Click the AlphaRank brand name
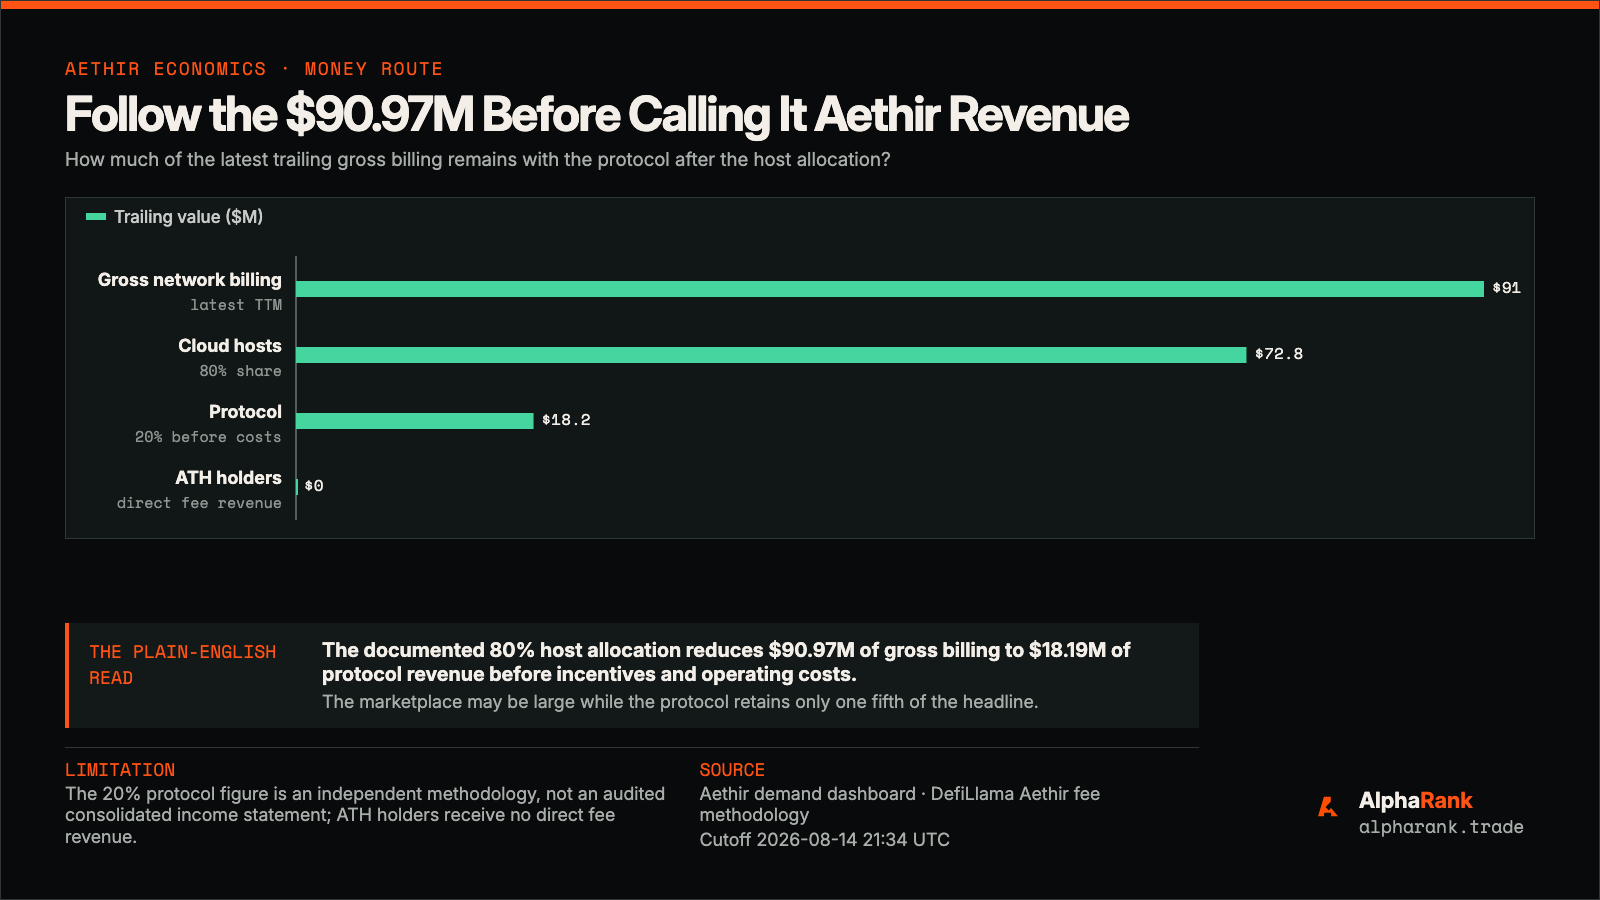 (1415, 800)
